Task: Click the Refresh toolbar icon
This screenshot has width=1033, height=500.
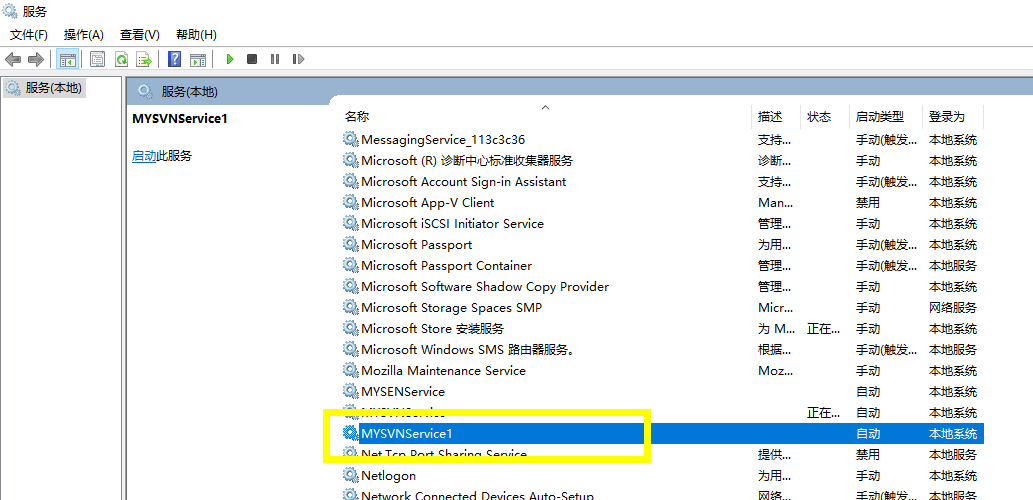Action: [121, 59]
